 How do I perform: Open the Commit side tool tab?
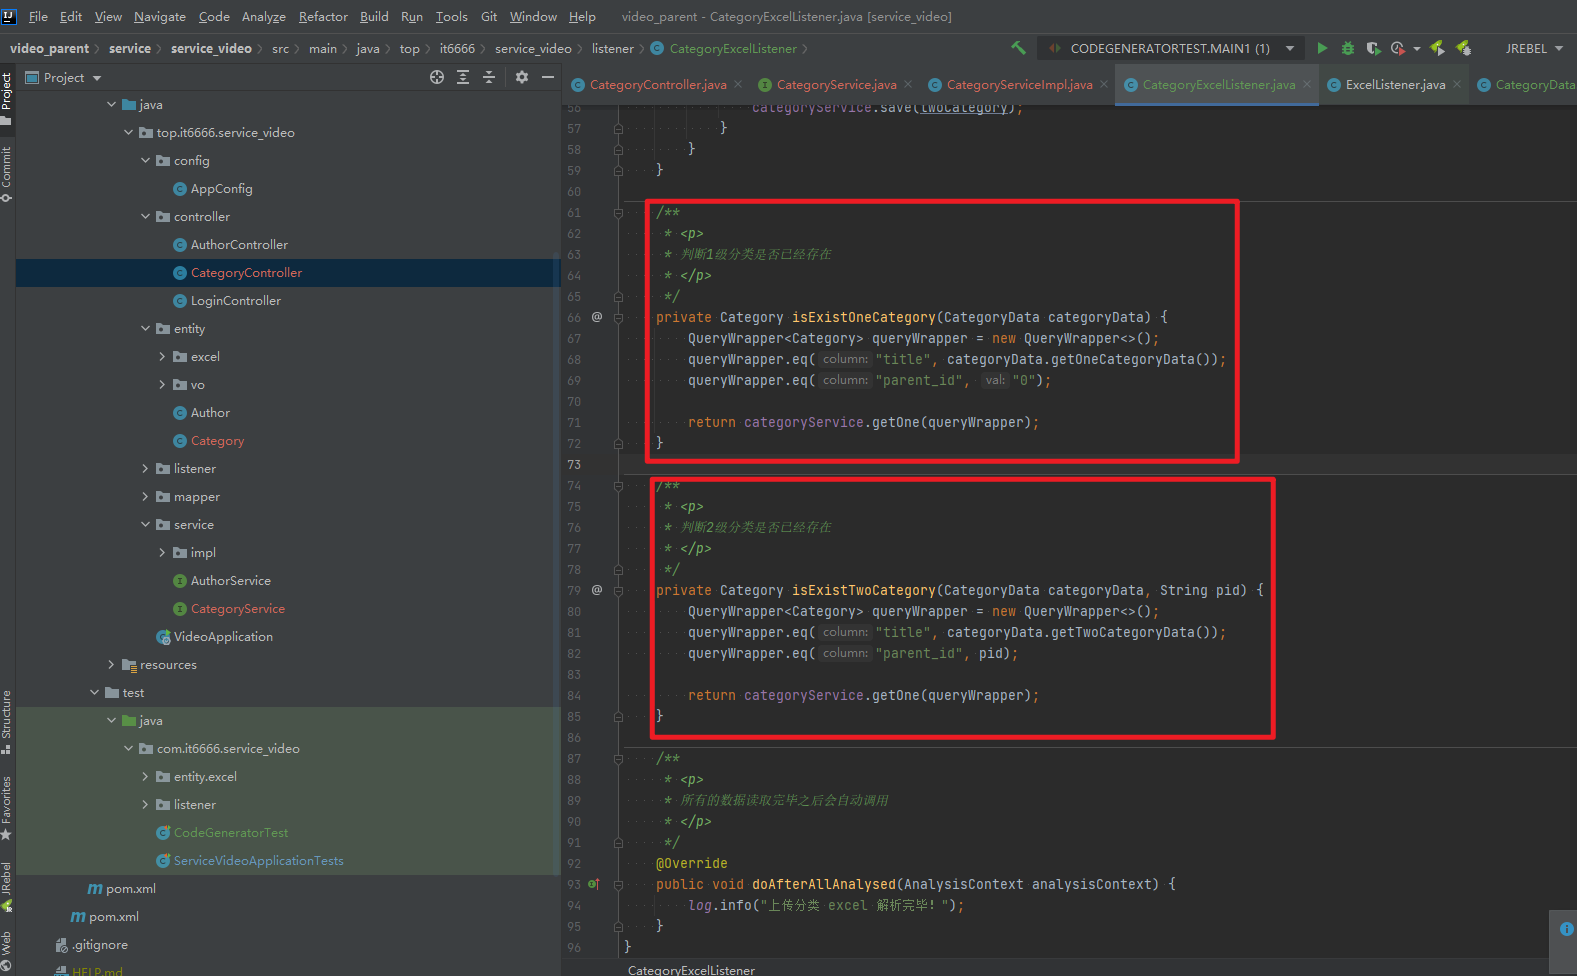click(7, 174)
